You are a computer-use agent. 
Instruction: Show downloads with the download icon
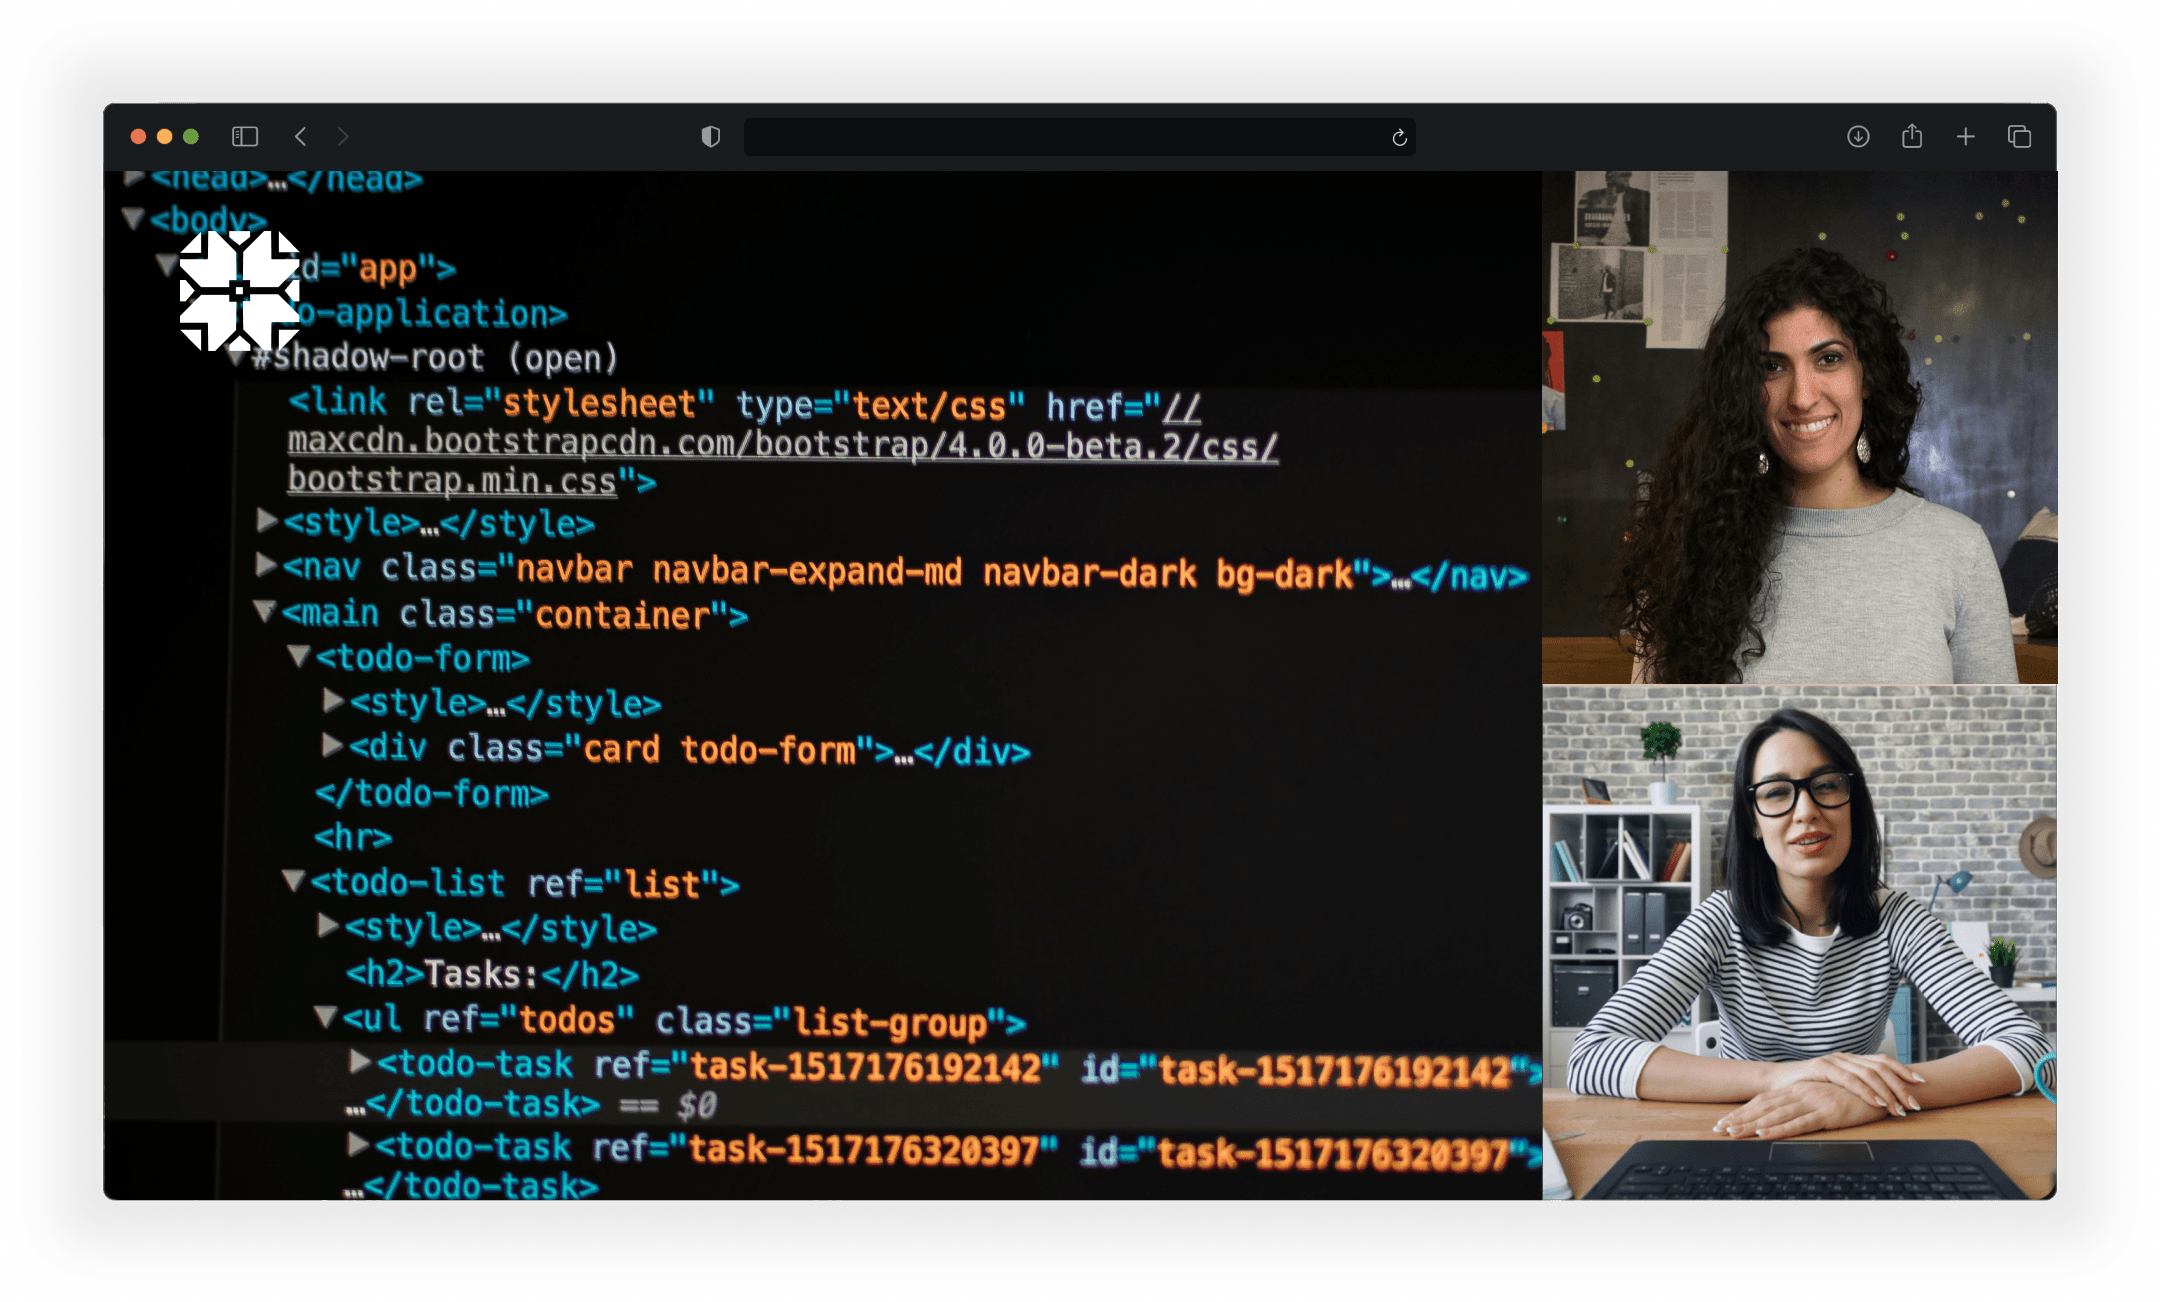point(1857,136)
